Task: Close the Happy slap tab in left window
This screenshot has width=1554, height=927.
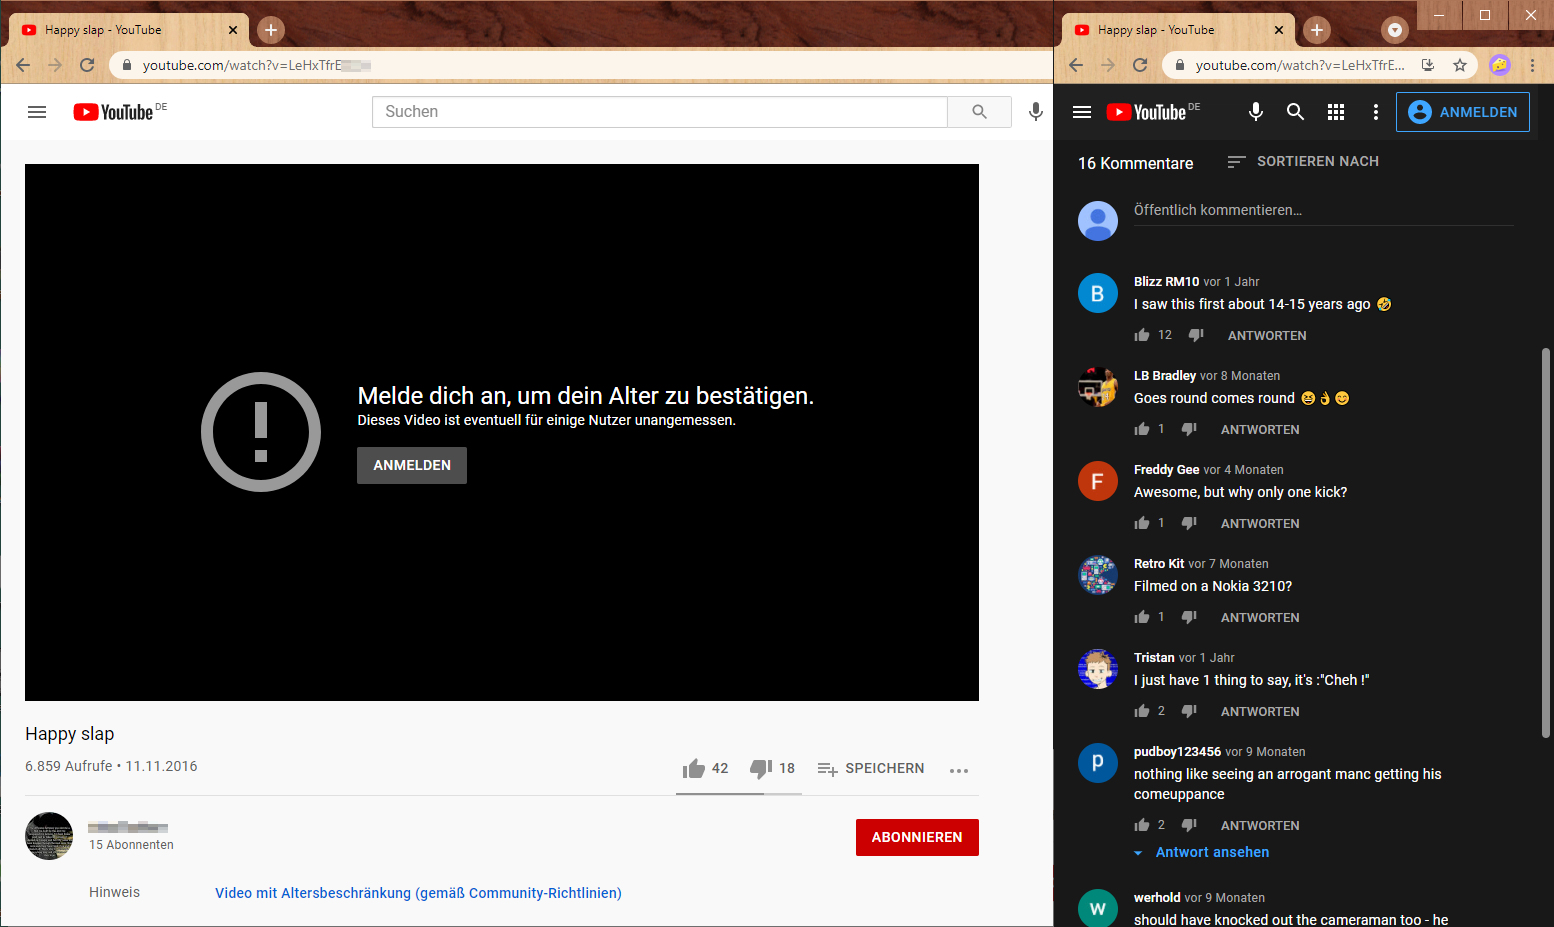Action: pos(233,30)
